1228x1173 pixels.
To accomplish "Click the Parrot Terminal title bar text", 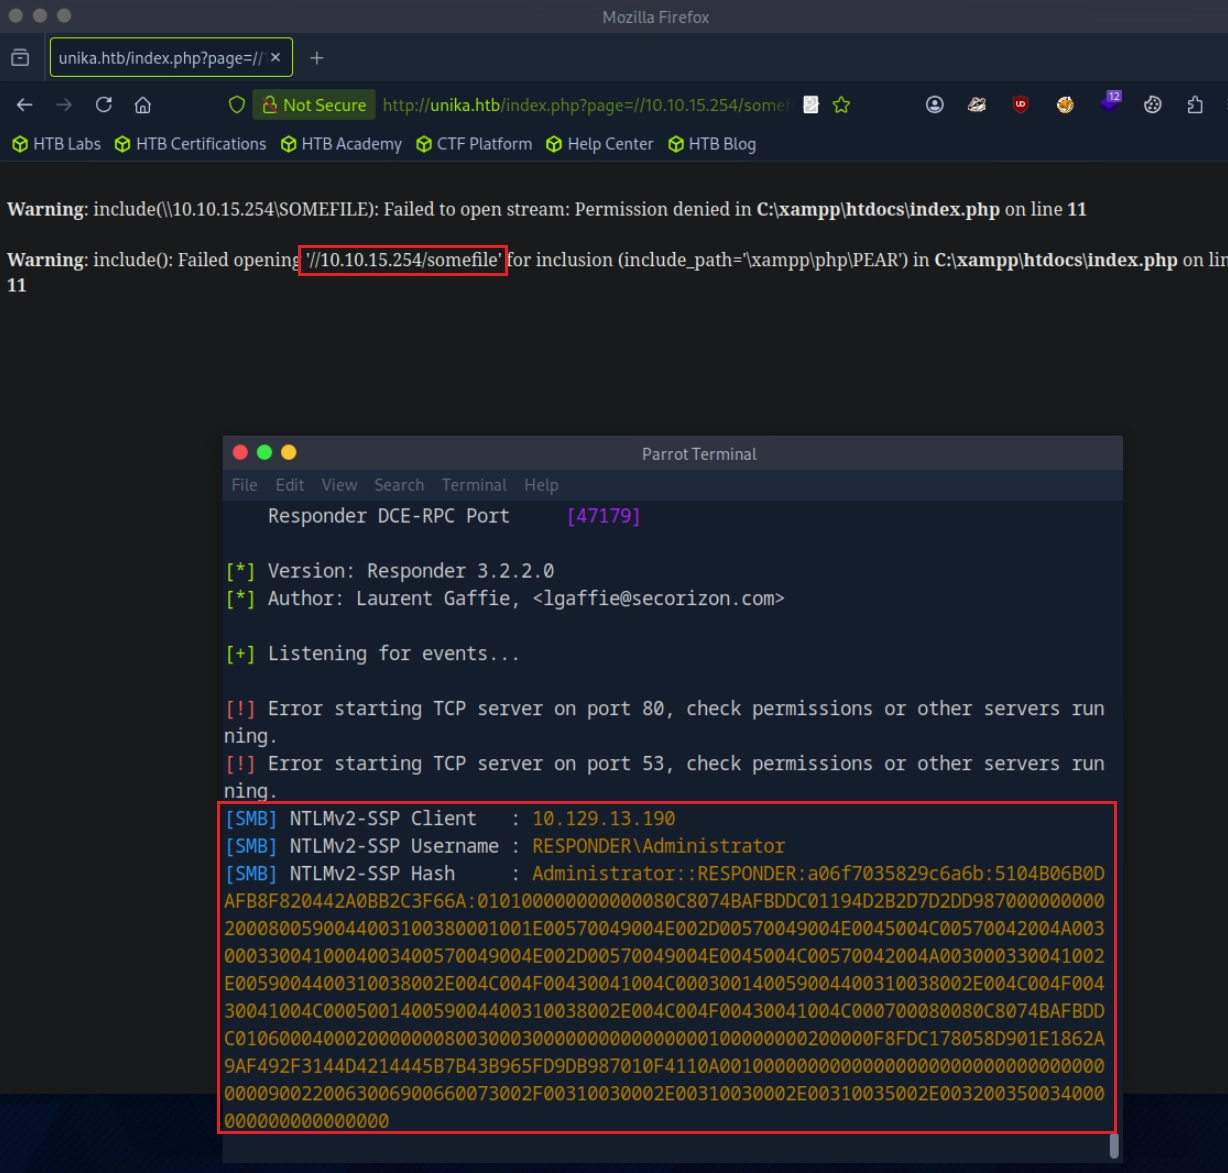I will pyautogui.click(x=699, y=454).
